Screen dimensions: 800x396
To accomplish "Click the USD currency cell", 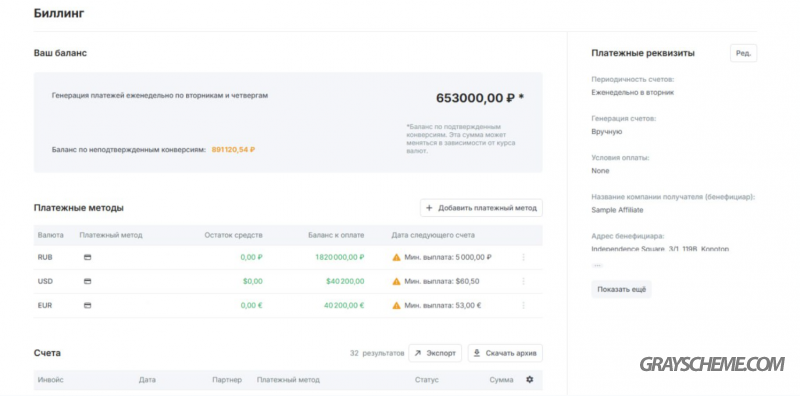I will (x=45, y=281).
